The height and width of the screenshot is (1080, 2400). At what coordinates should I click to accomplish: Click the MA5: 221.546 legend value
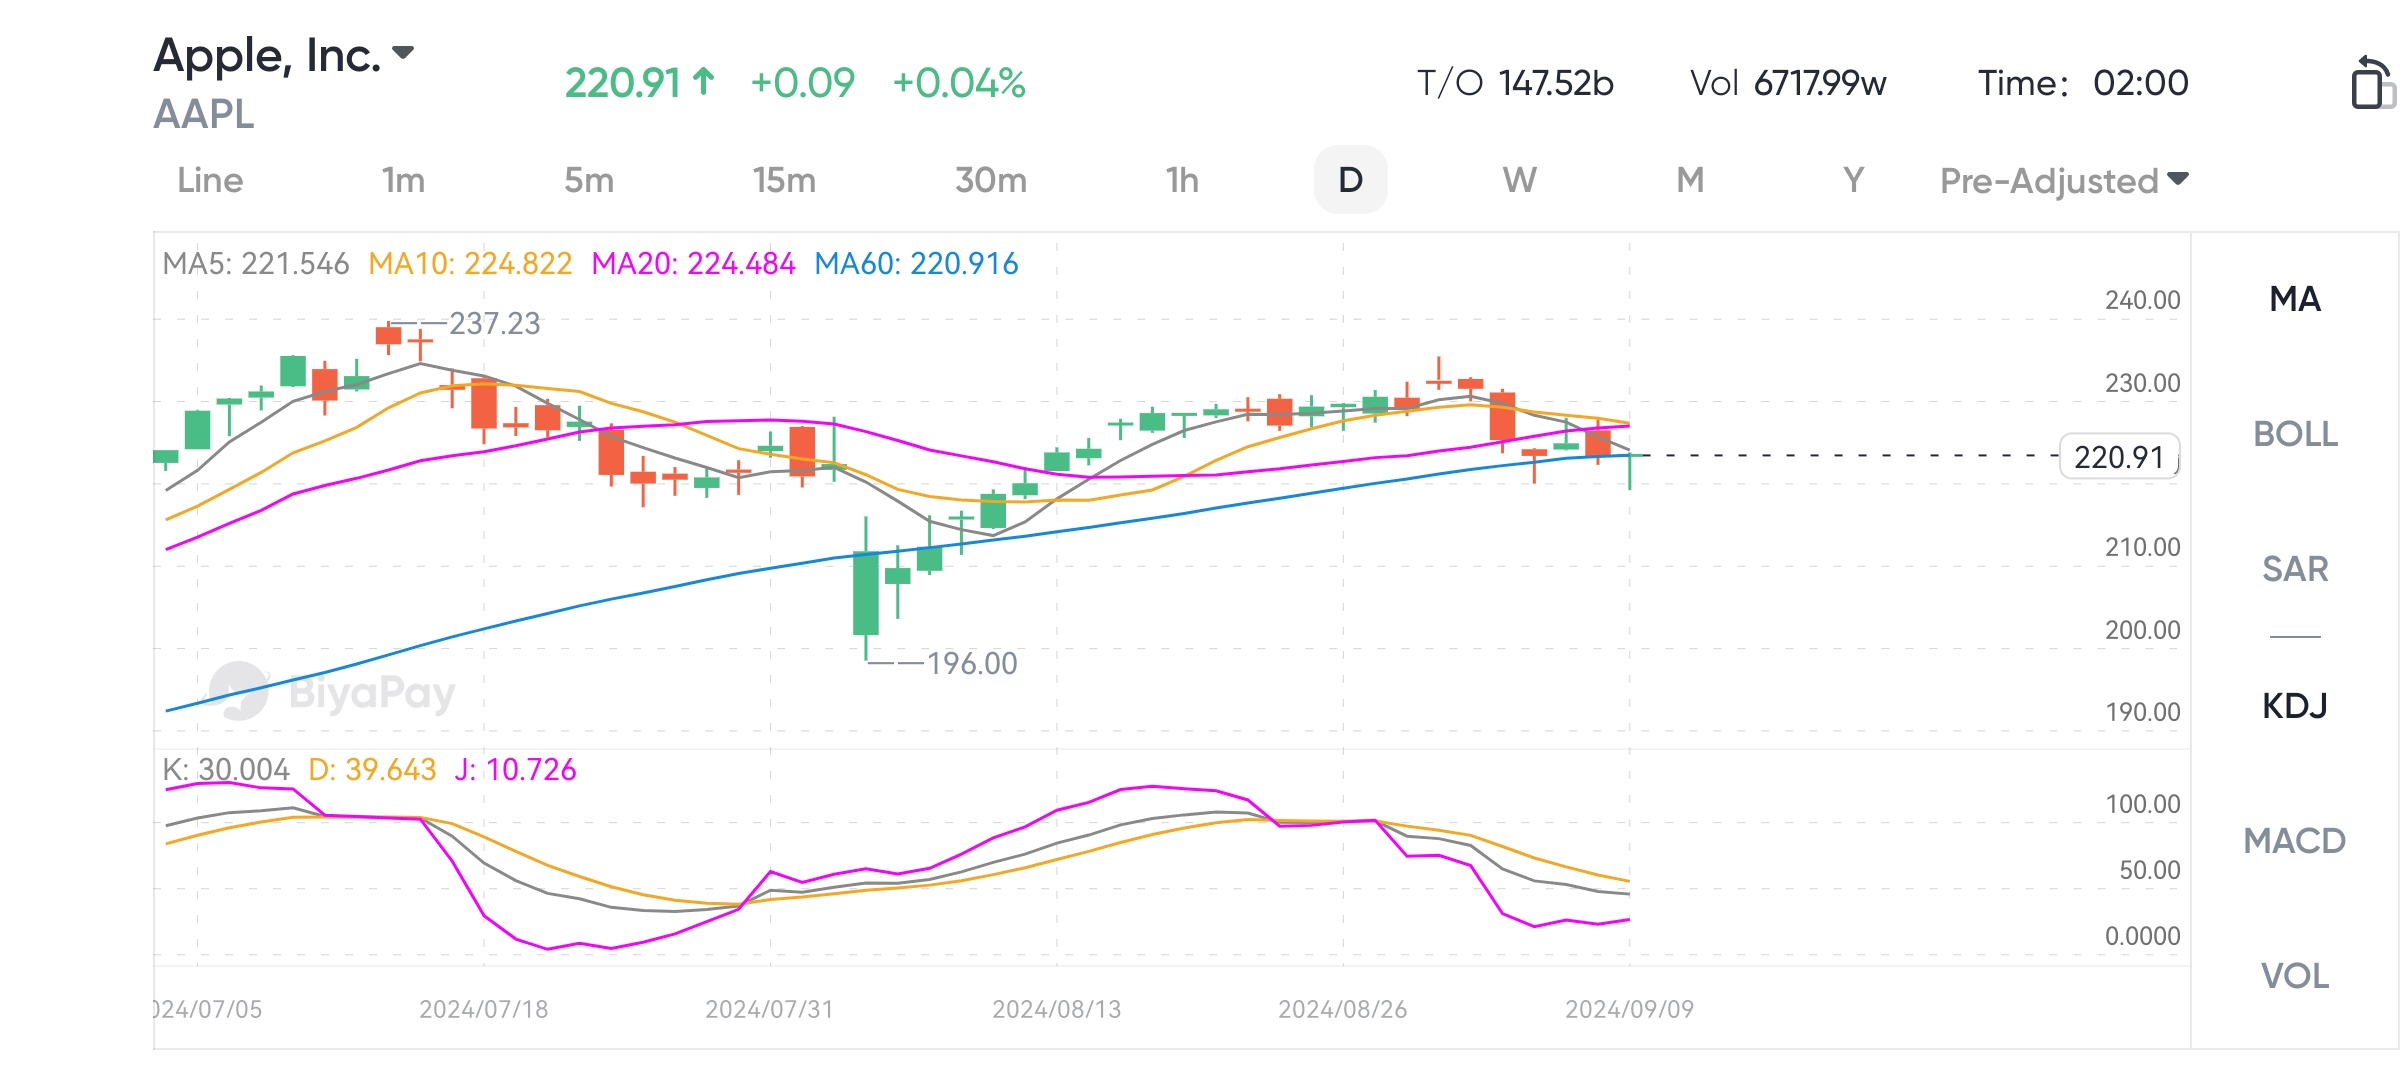256,264
